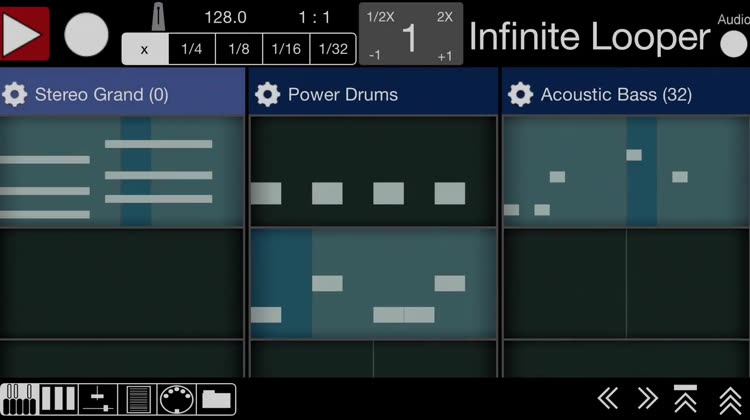Select the Stereo Grand (0) track header
This screenshot has height=420, width=750.
pyautogui.click(x=122, y=91)
